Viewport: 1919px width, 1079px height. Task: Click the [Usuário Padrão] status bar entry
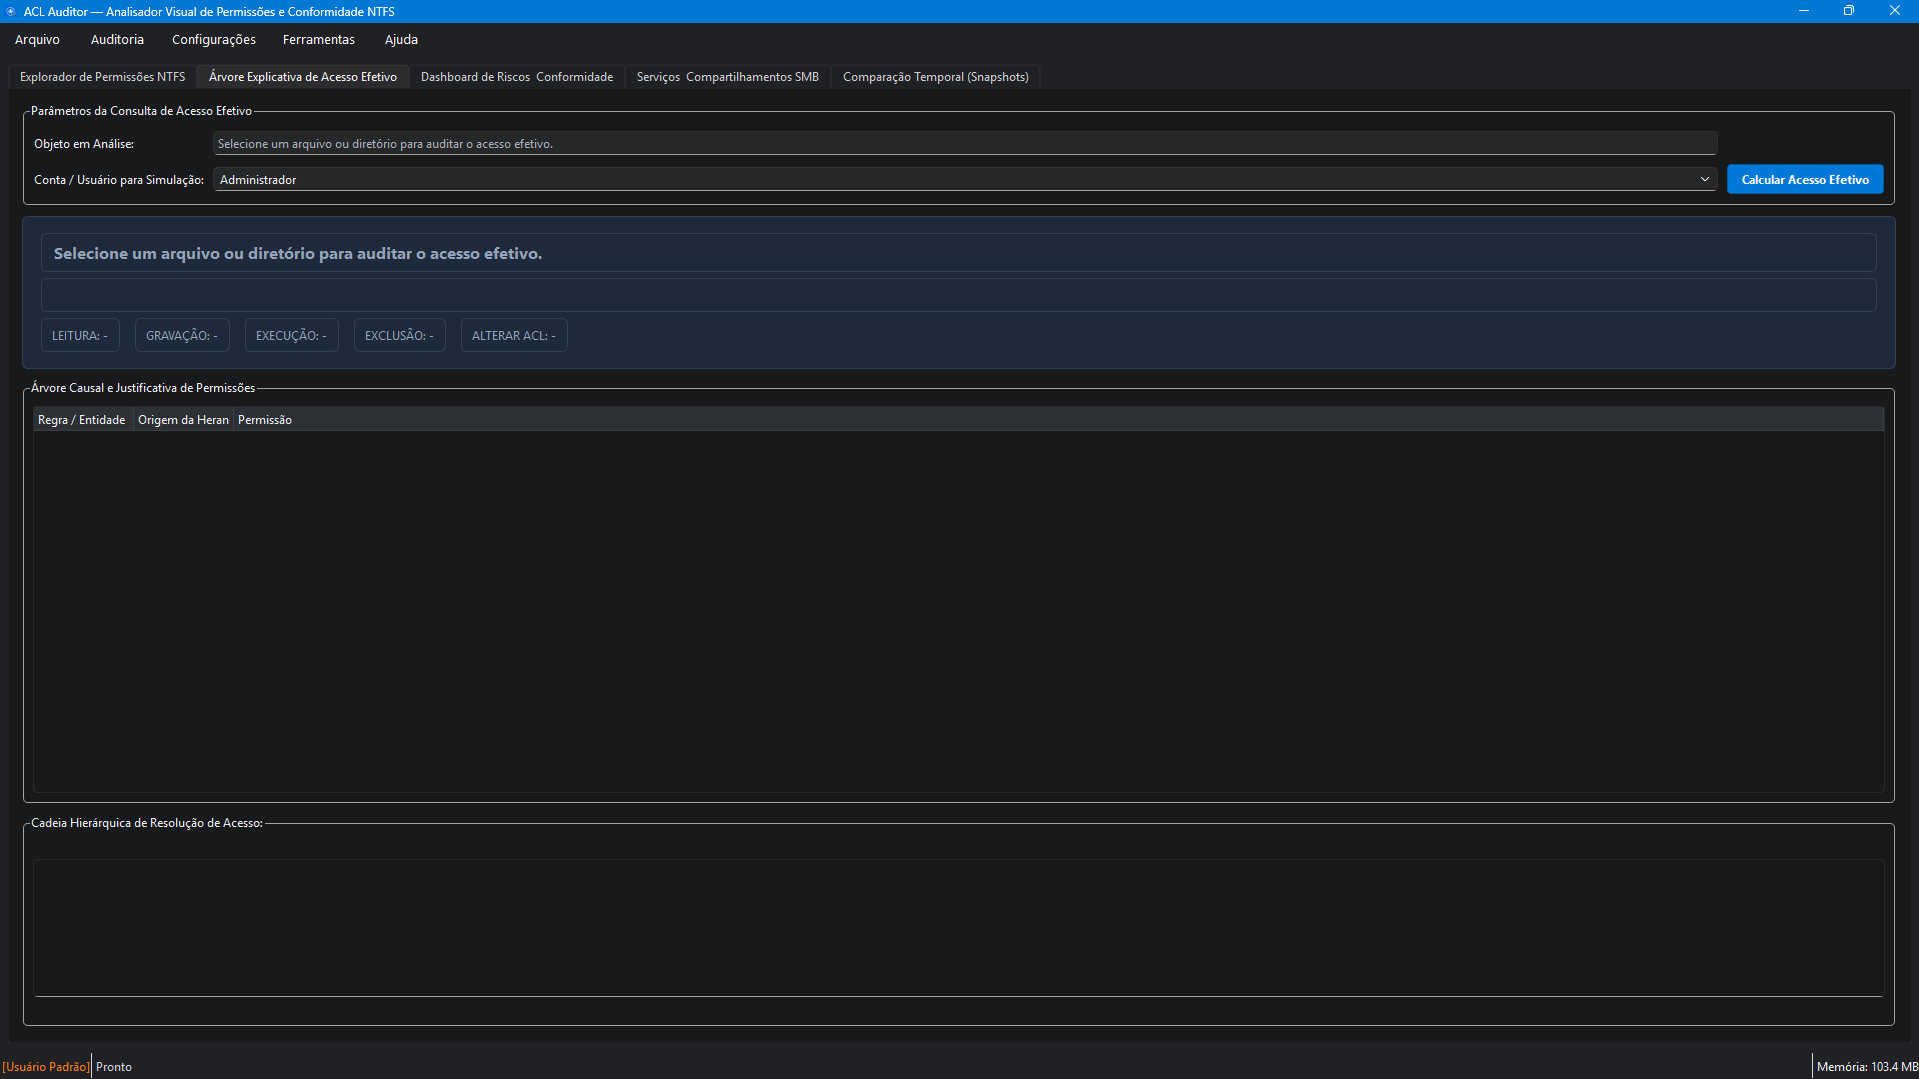45,1067
